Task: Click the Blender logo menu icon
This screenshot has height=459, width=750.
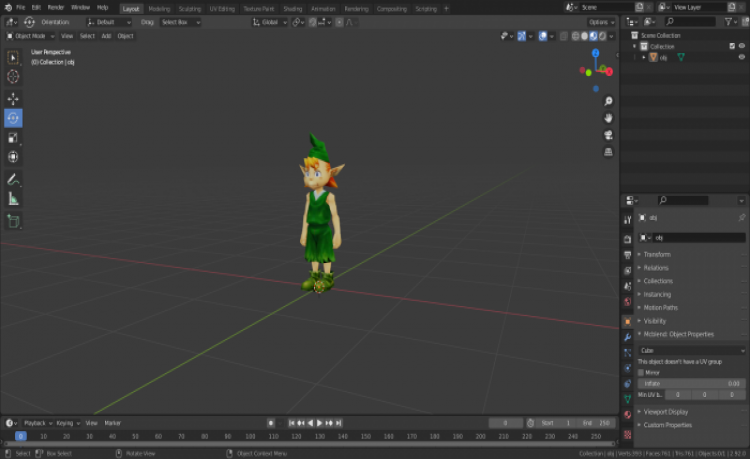Action: (8, 8)
